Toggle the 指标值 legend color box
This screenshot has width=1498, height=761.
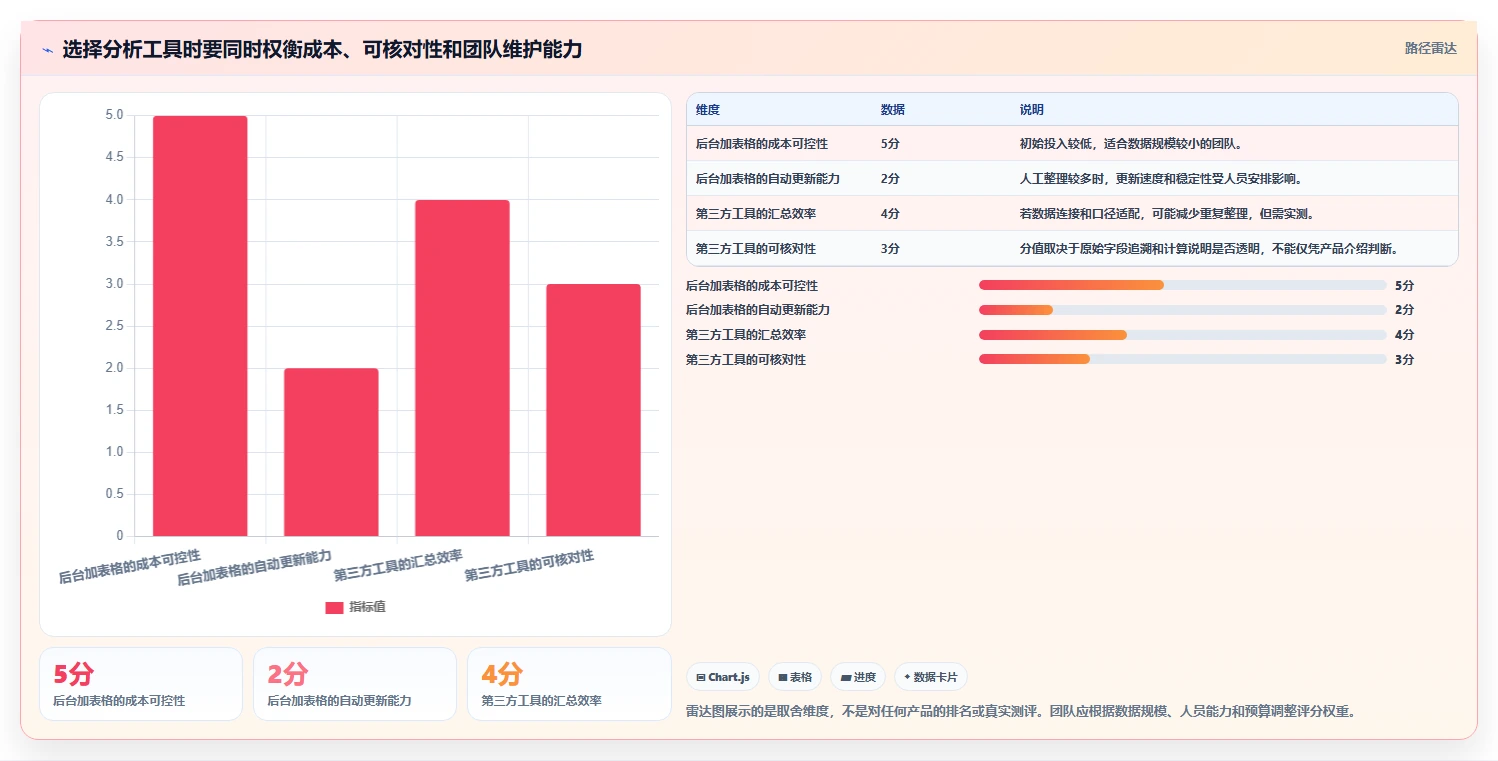tap(334, 608)
